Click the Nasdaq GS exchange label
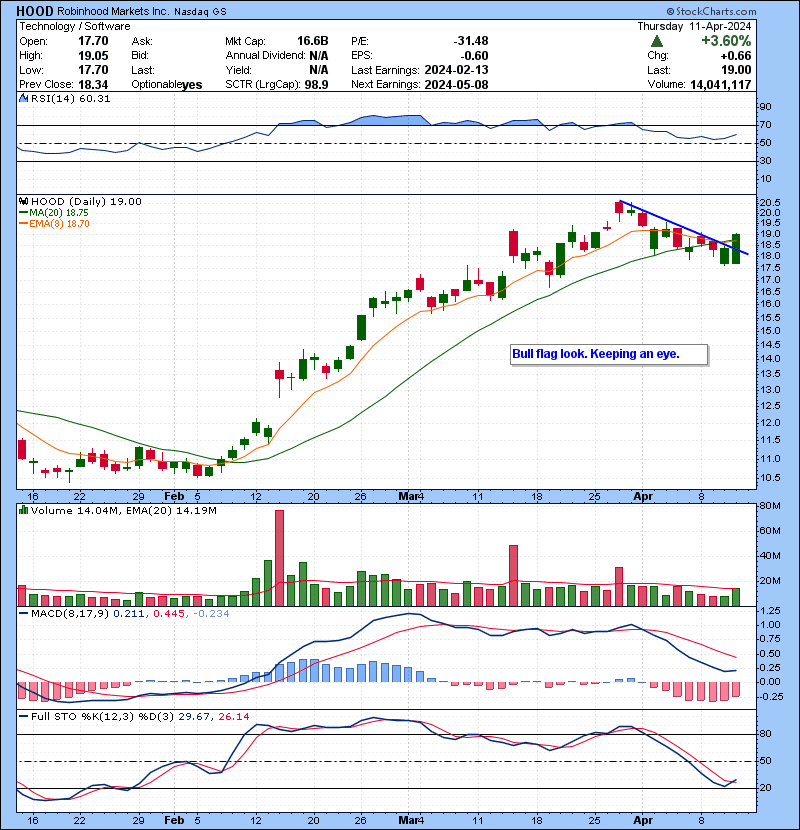This screenshot has height=830, width=800. (201, 12)
